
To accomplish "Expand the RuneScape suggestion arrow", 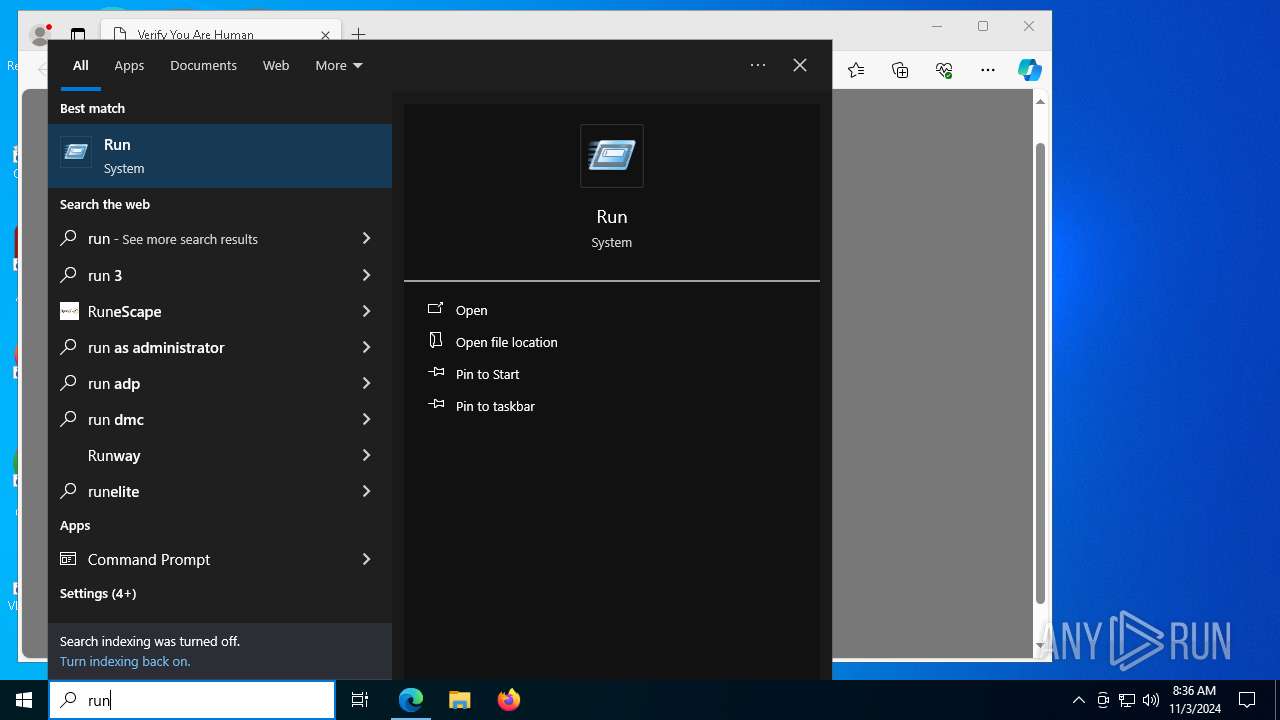I will tap(366, 311).
